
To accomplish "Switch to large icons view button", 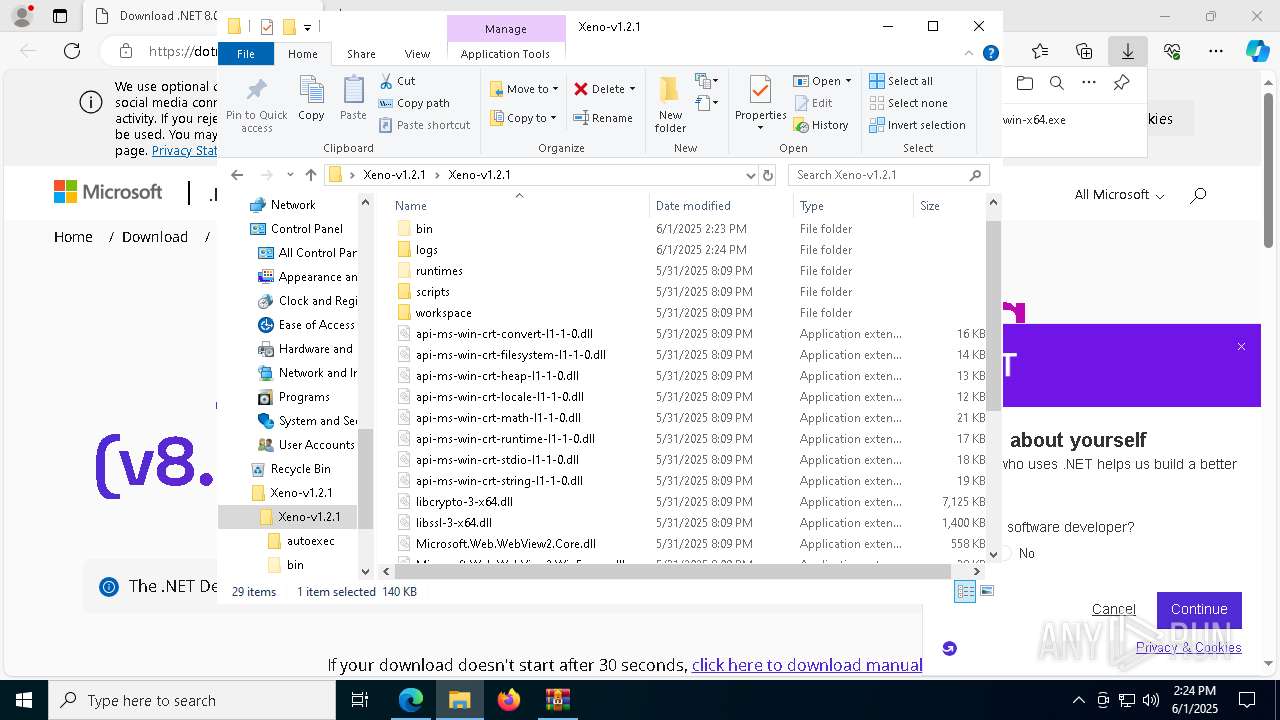I will [987, 592].
